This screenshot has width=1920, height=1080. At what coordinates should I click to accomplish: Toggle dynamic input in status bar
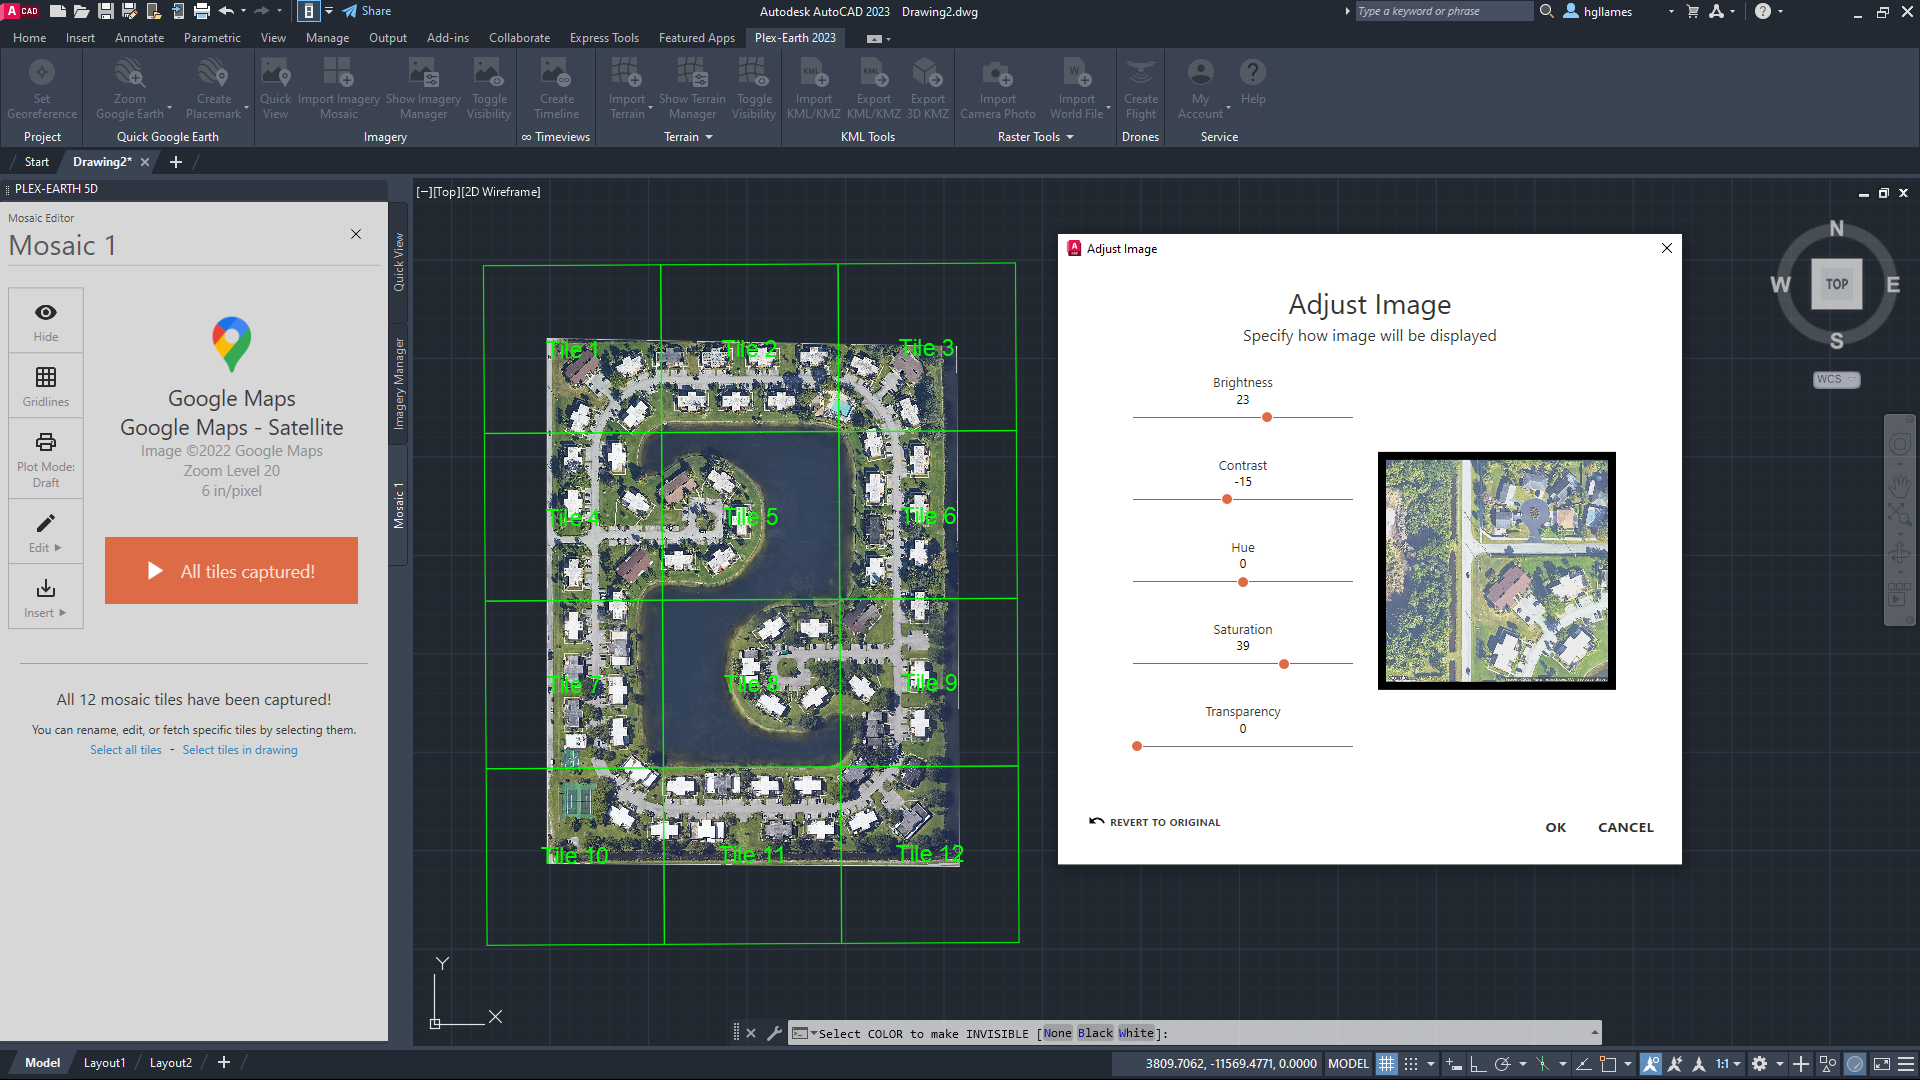click(x=1454, y=1064)
